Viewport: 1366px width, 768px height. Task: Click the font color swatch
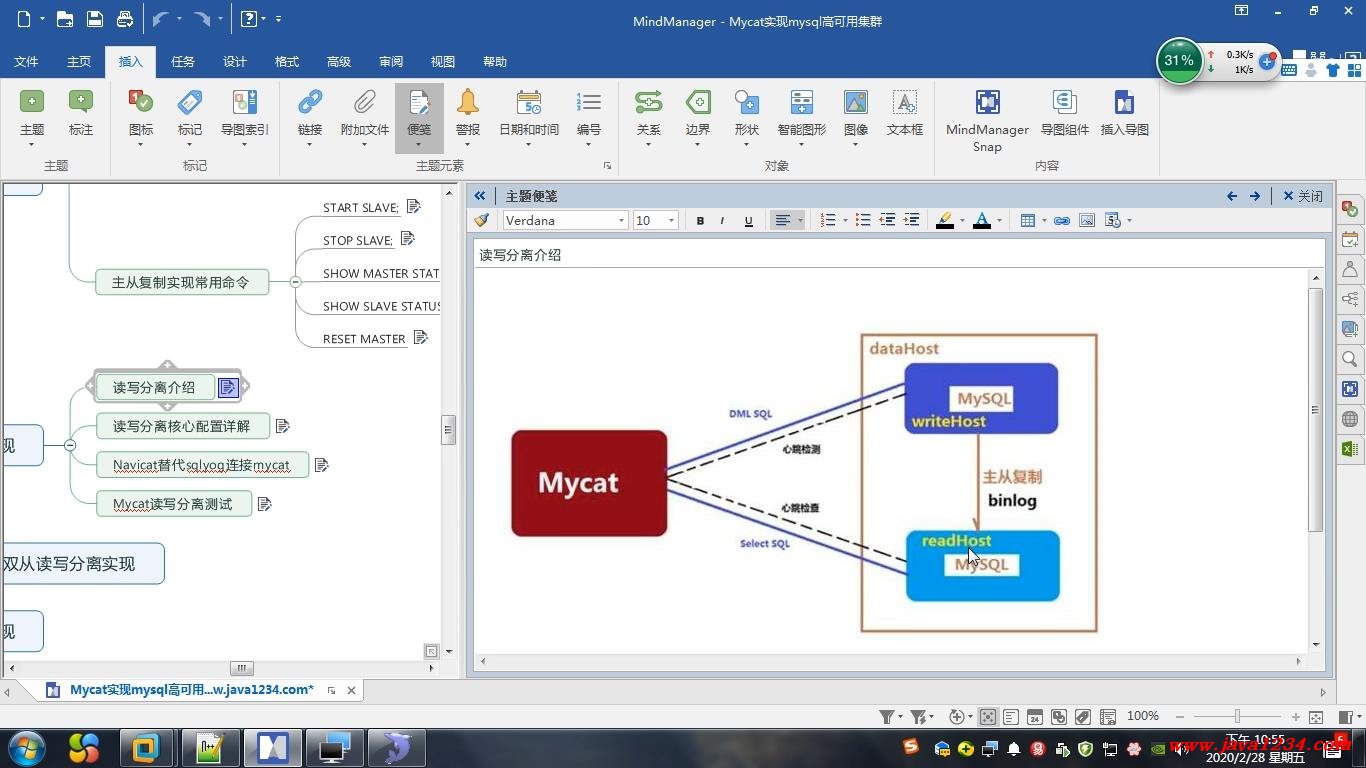(982, 221)
